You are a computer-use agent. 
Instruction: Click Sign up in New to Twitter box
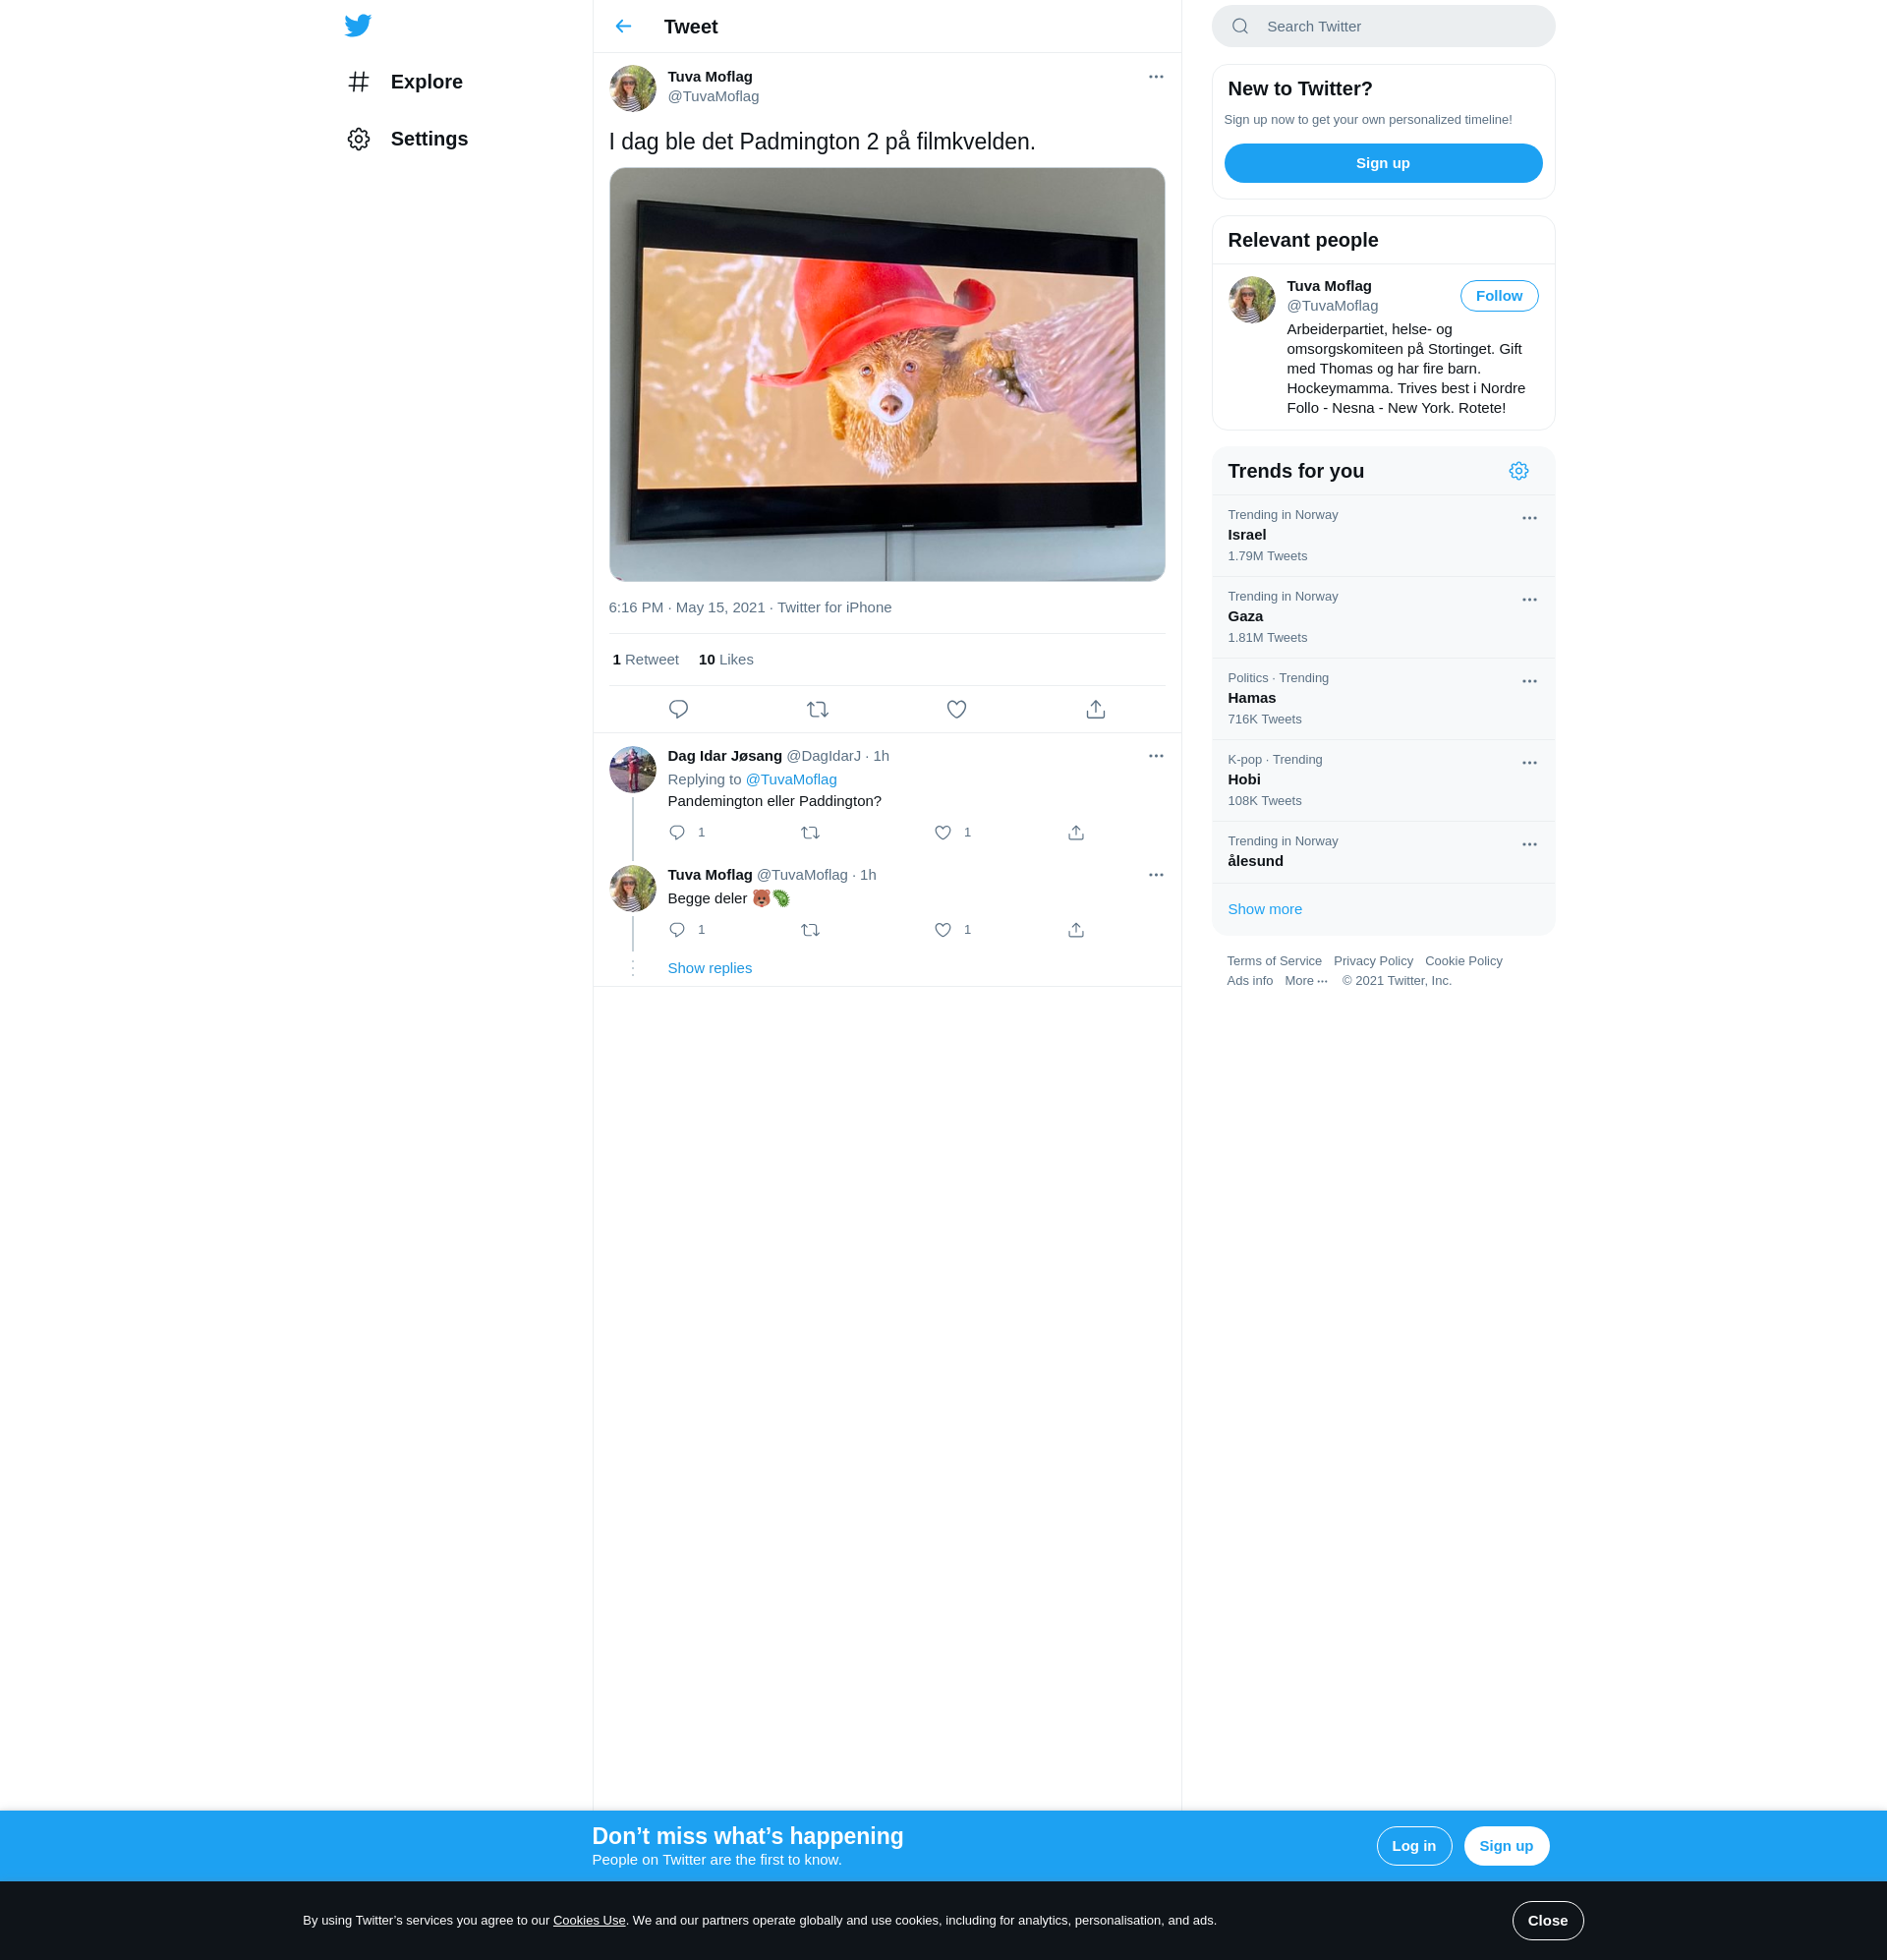click(x=1383, y=163)
